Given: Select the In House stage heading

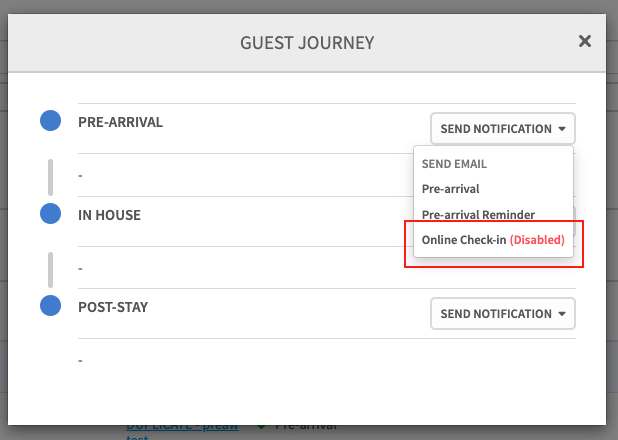Looking at the screenshot, I should pyautogui.click(x=109, y=214).
